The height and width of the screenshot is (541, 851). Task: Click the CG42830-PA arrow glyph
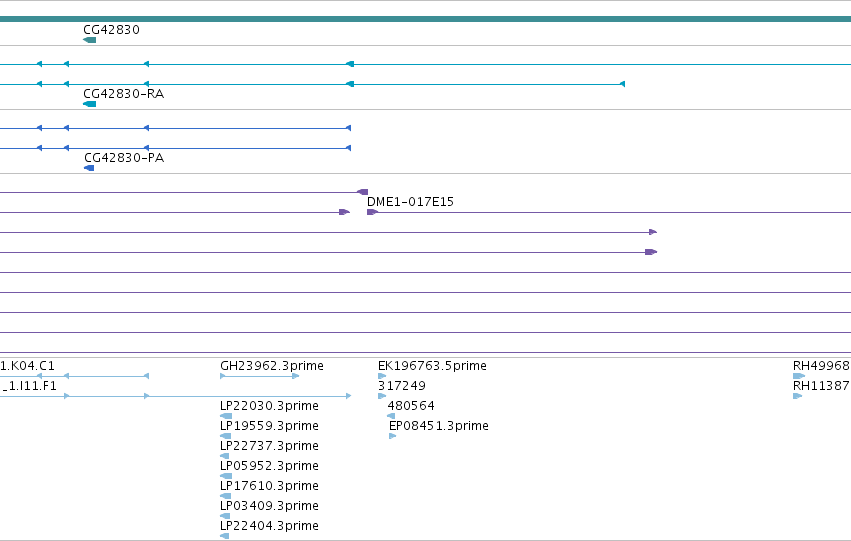click(x=89, y=168)
